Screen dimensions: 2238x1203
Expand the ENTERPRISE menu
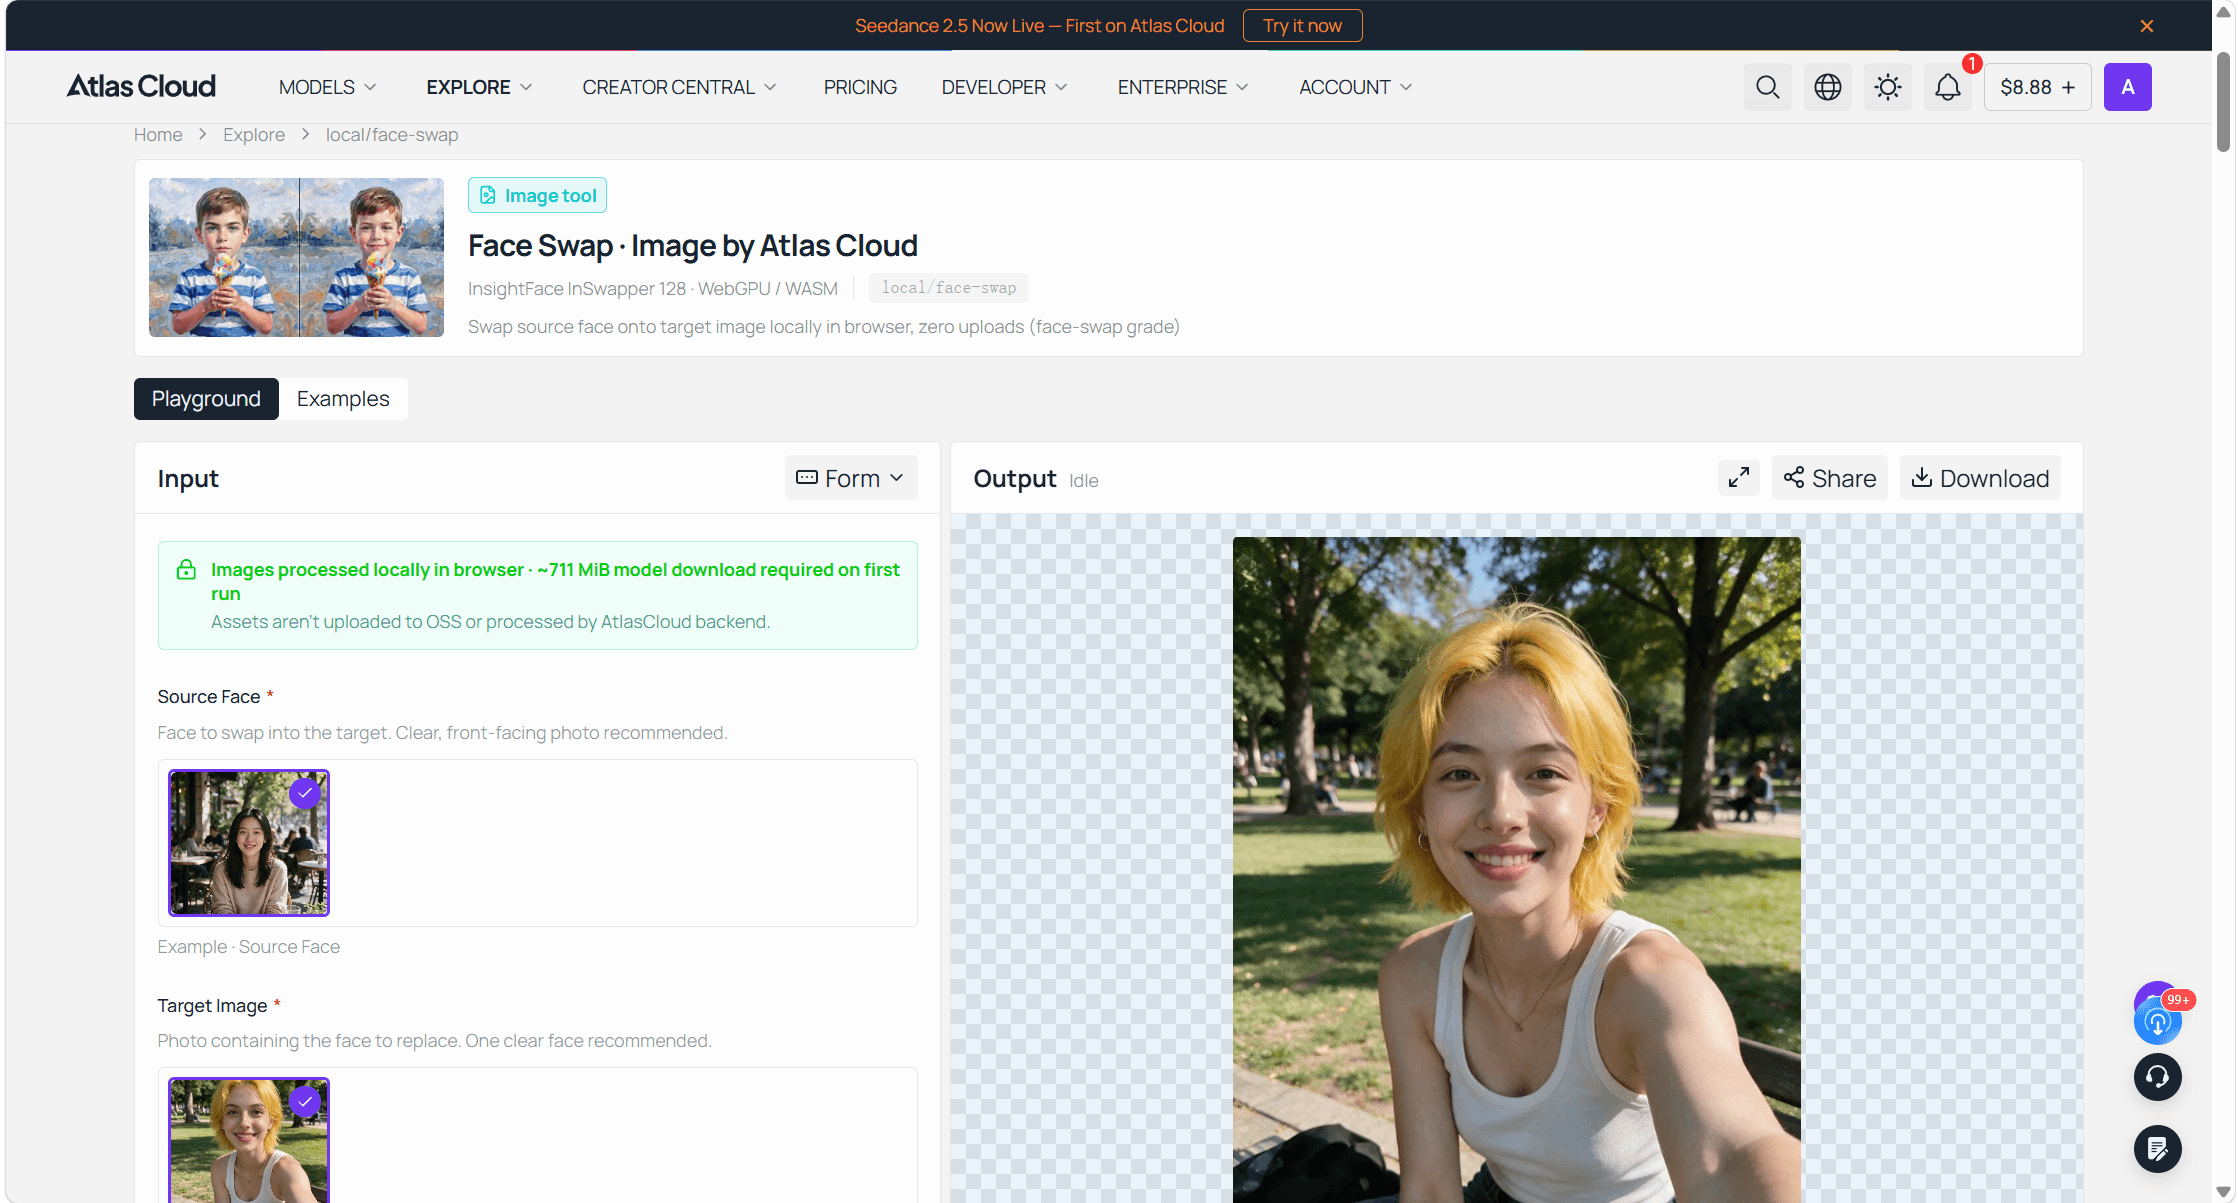coord(1183,87)
